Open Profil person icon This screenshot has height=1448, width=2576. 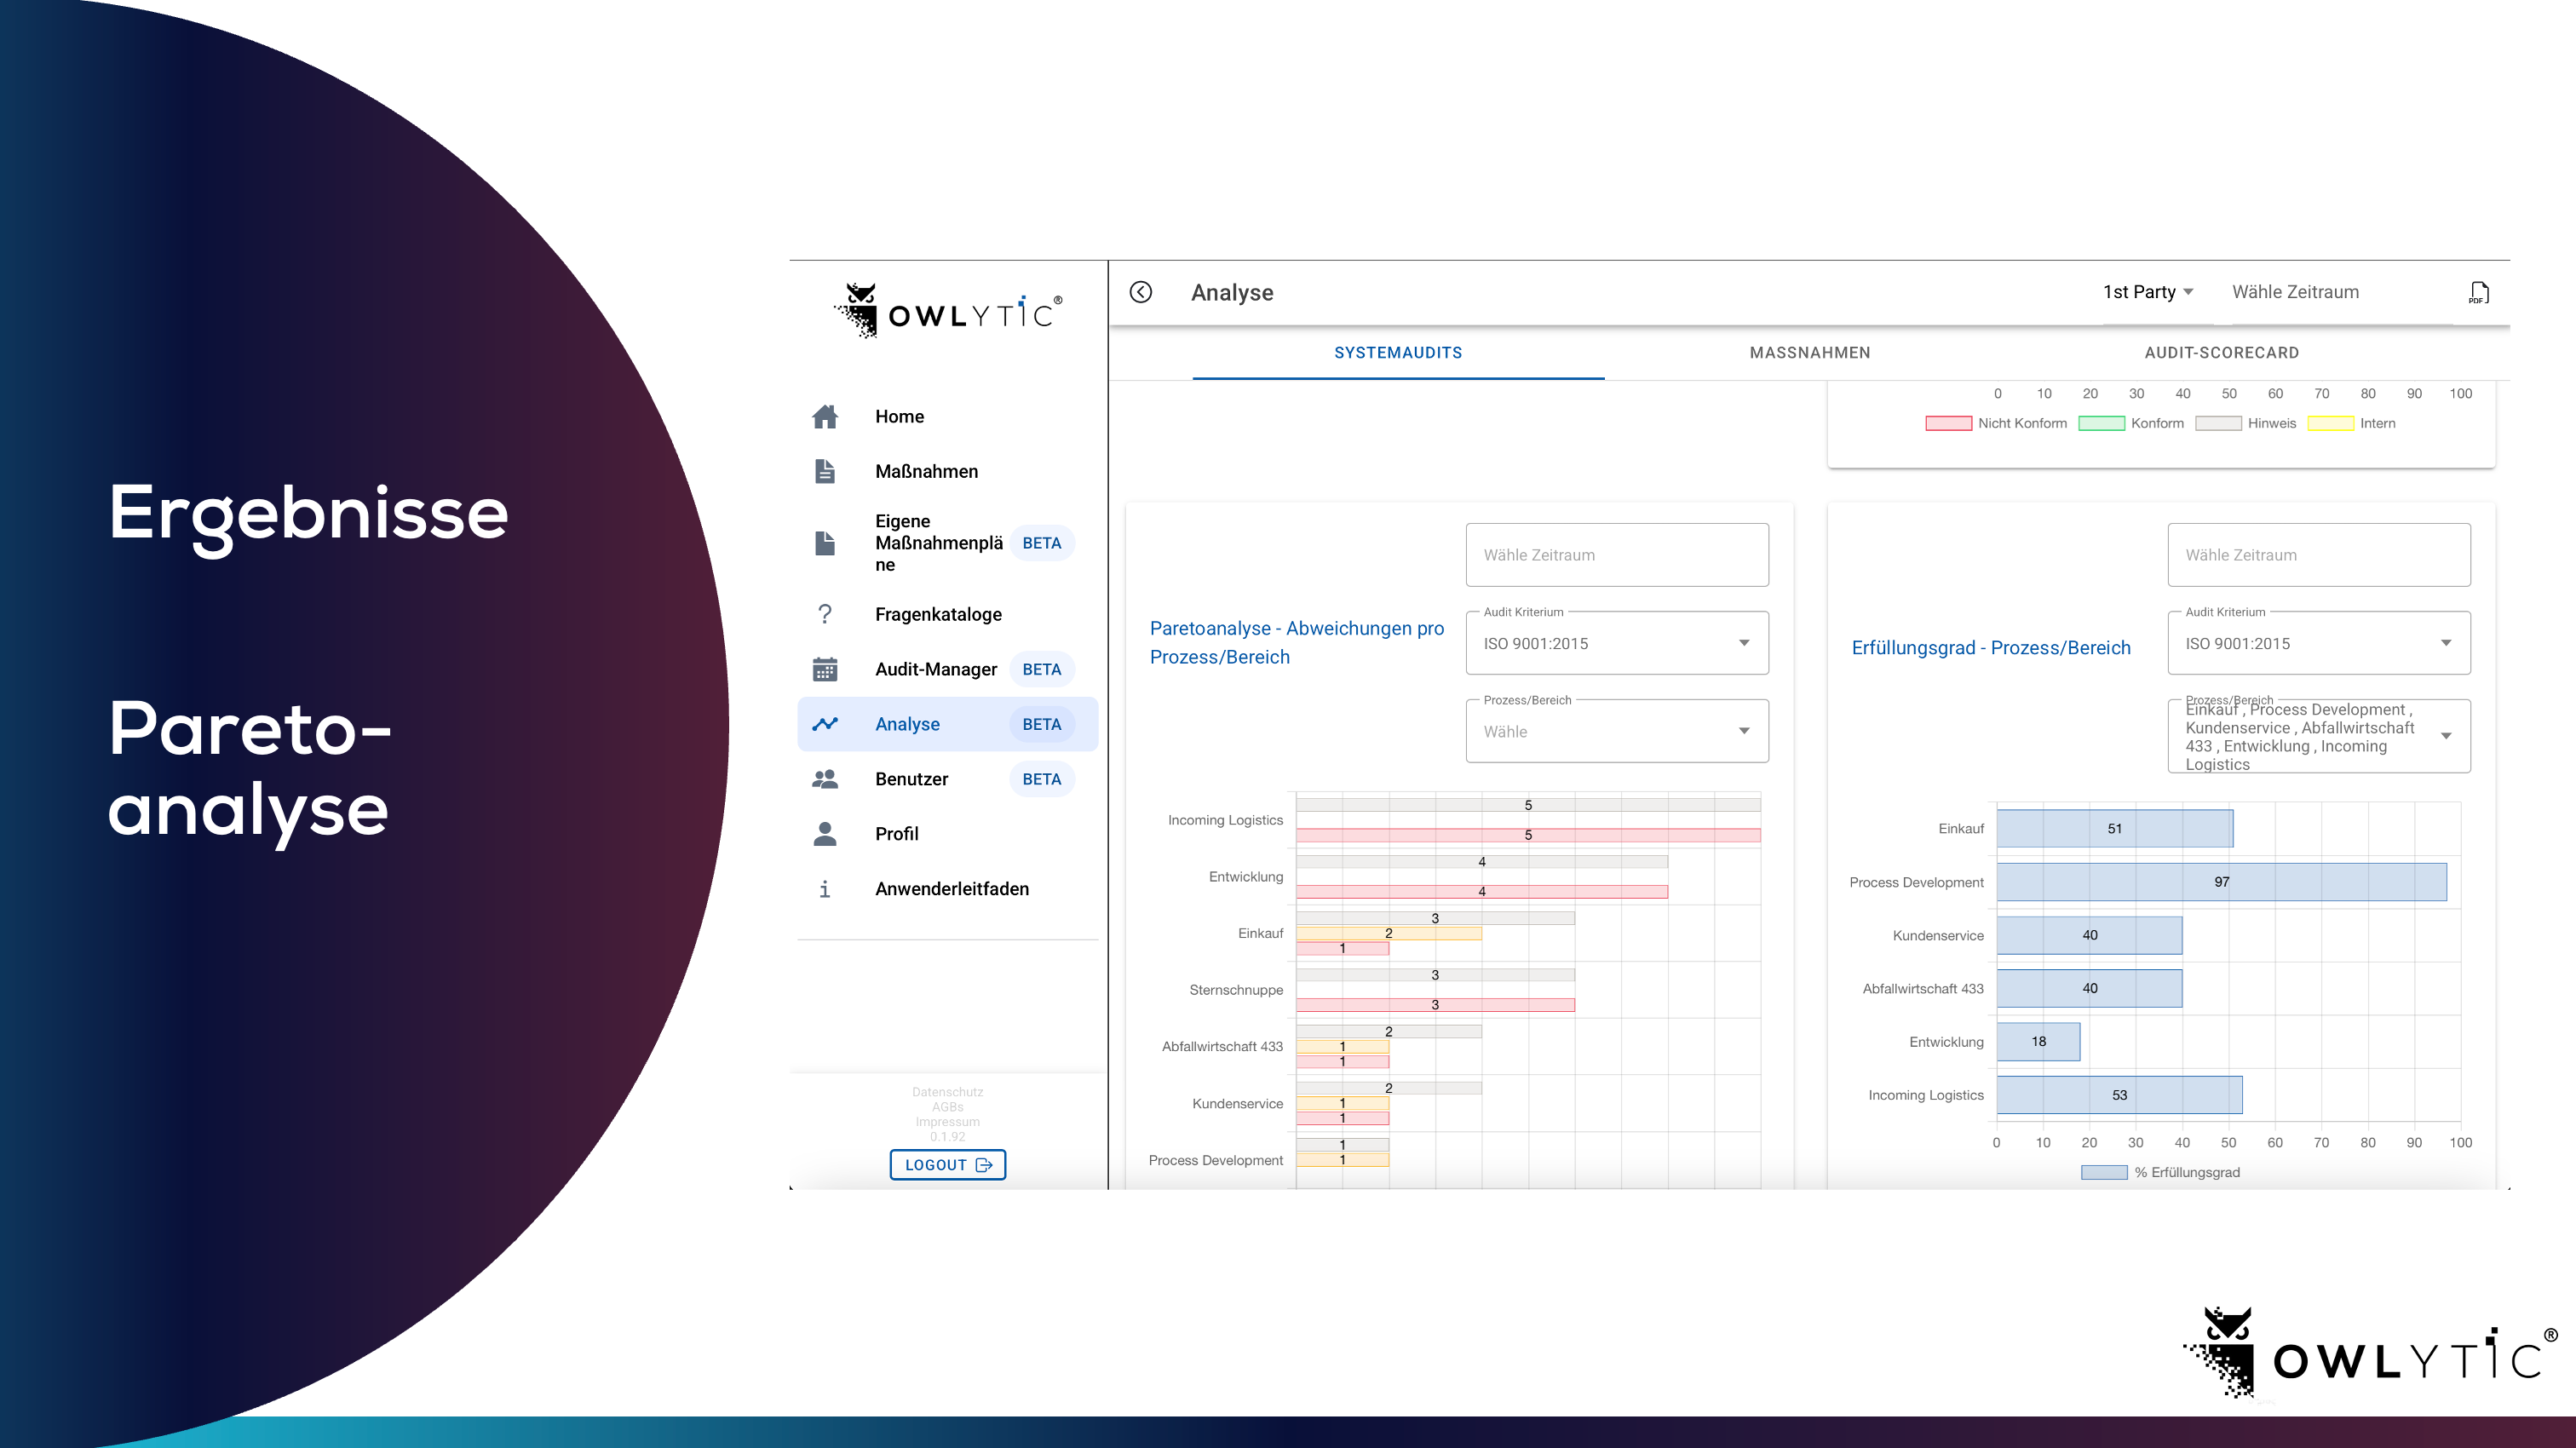point(824,833)
